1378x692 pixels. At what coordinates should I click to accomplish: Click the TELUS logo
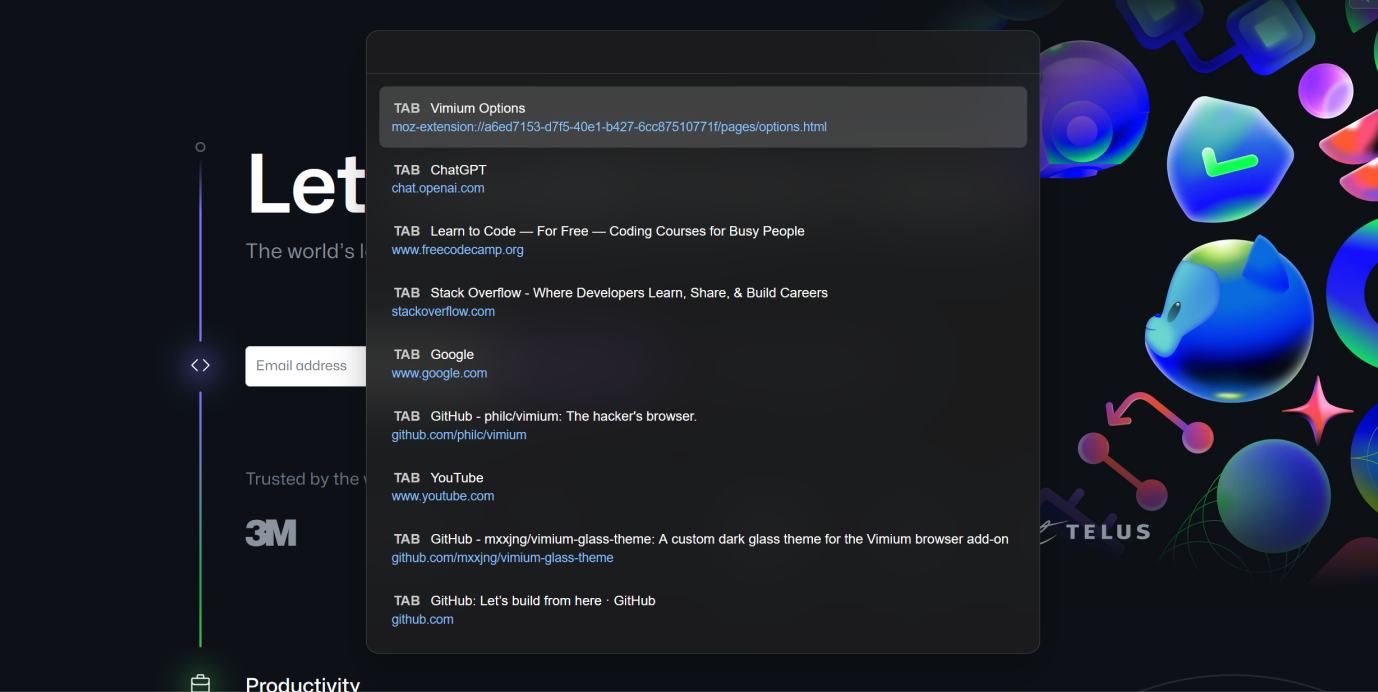pyautogui.click(x=1095, y=531)
